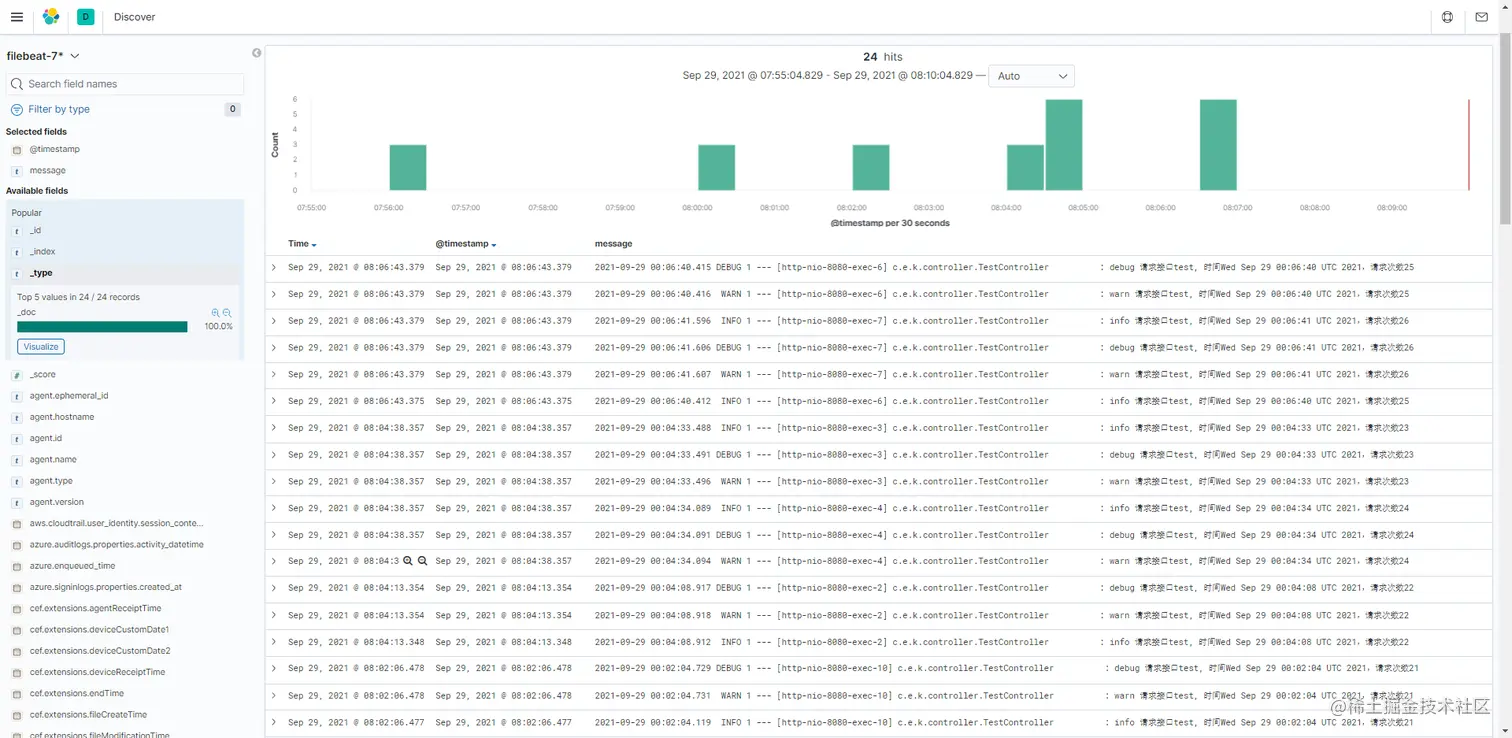Click histogram bar at 07:56:00
The image size is (1512, 738).
click(x=408, y=167)
